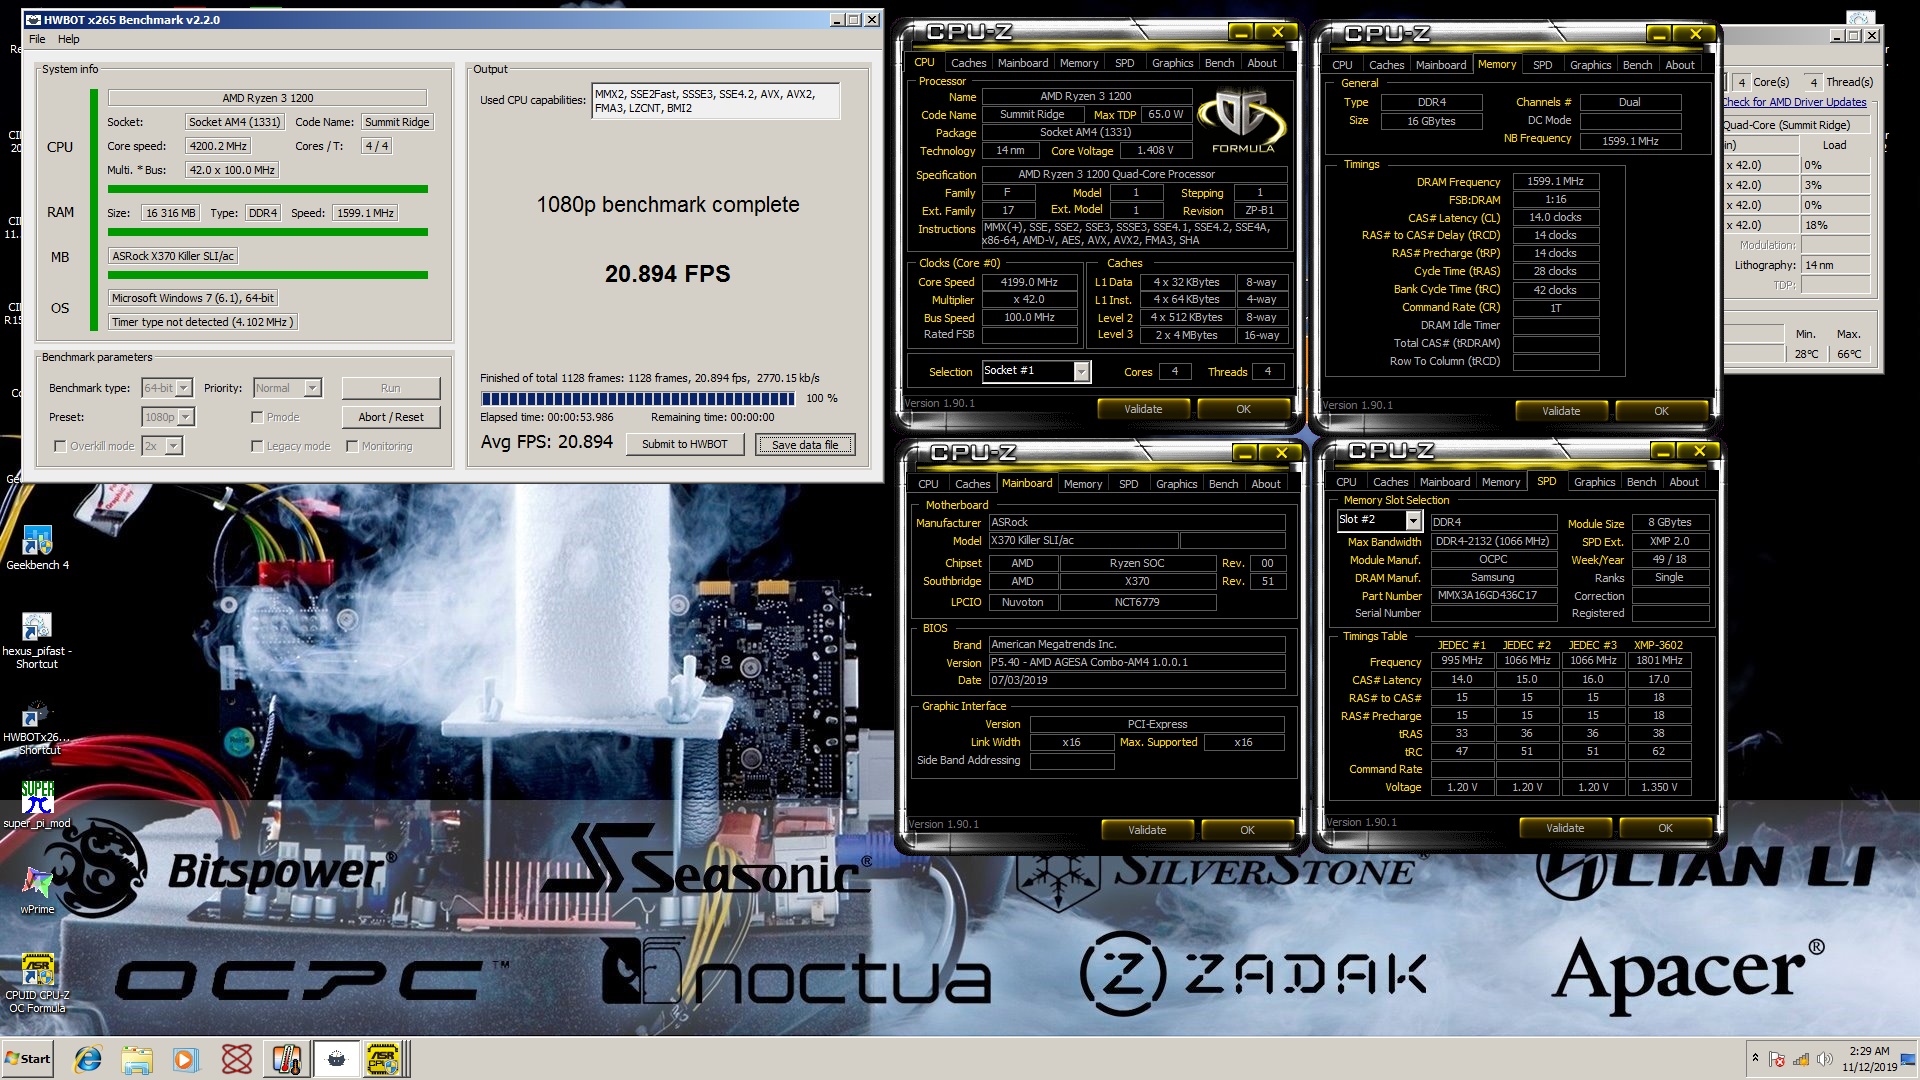Switch to Caches tab in CPU window

968,62
